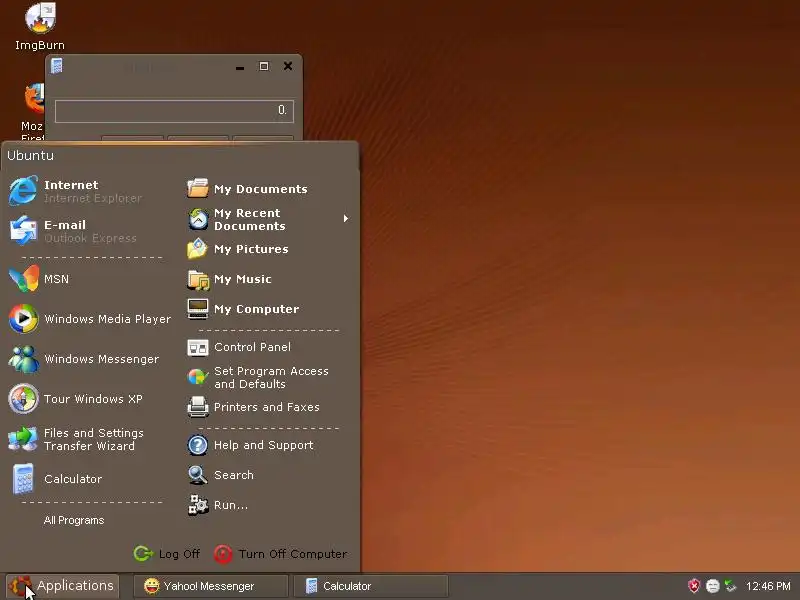Click the My Computer text label

coord(256,309)
